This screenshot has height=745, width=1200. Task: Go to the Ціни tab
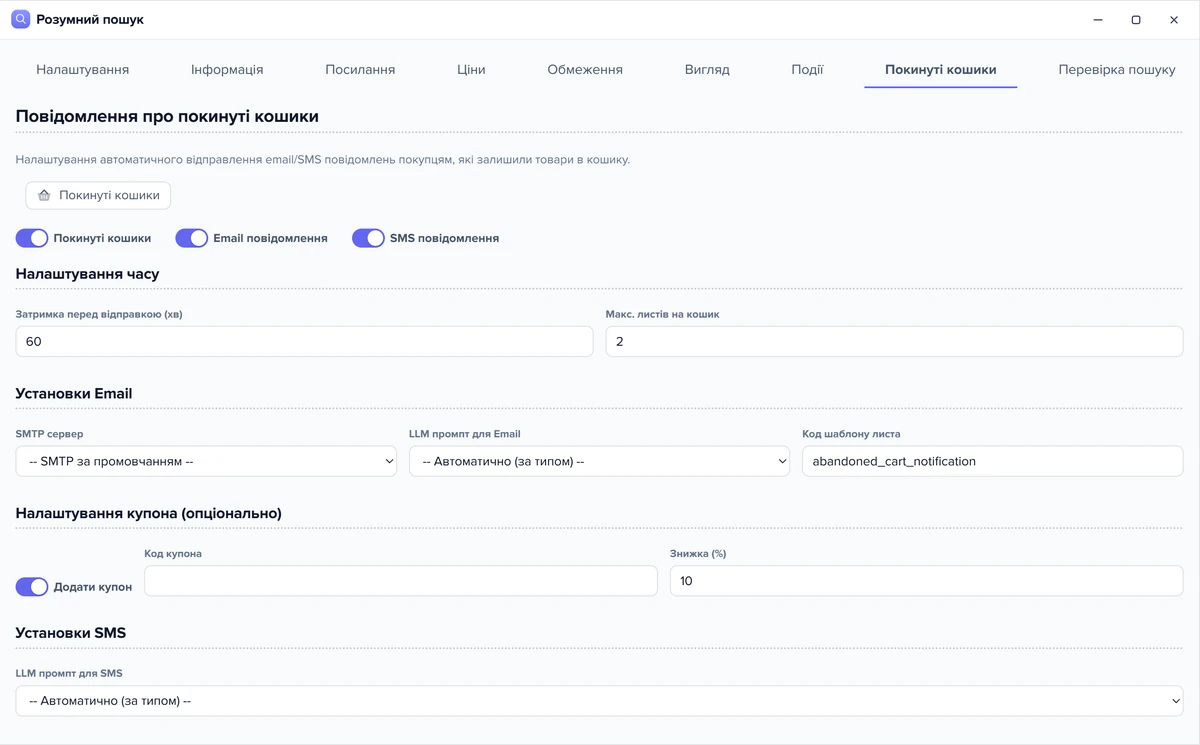click(x=471, y=70)
